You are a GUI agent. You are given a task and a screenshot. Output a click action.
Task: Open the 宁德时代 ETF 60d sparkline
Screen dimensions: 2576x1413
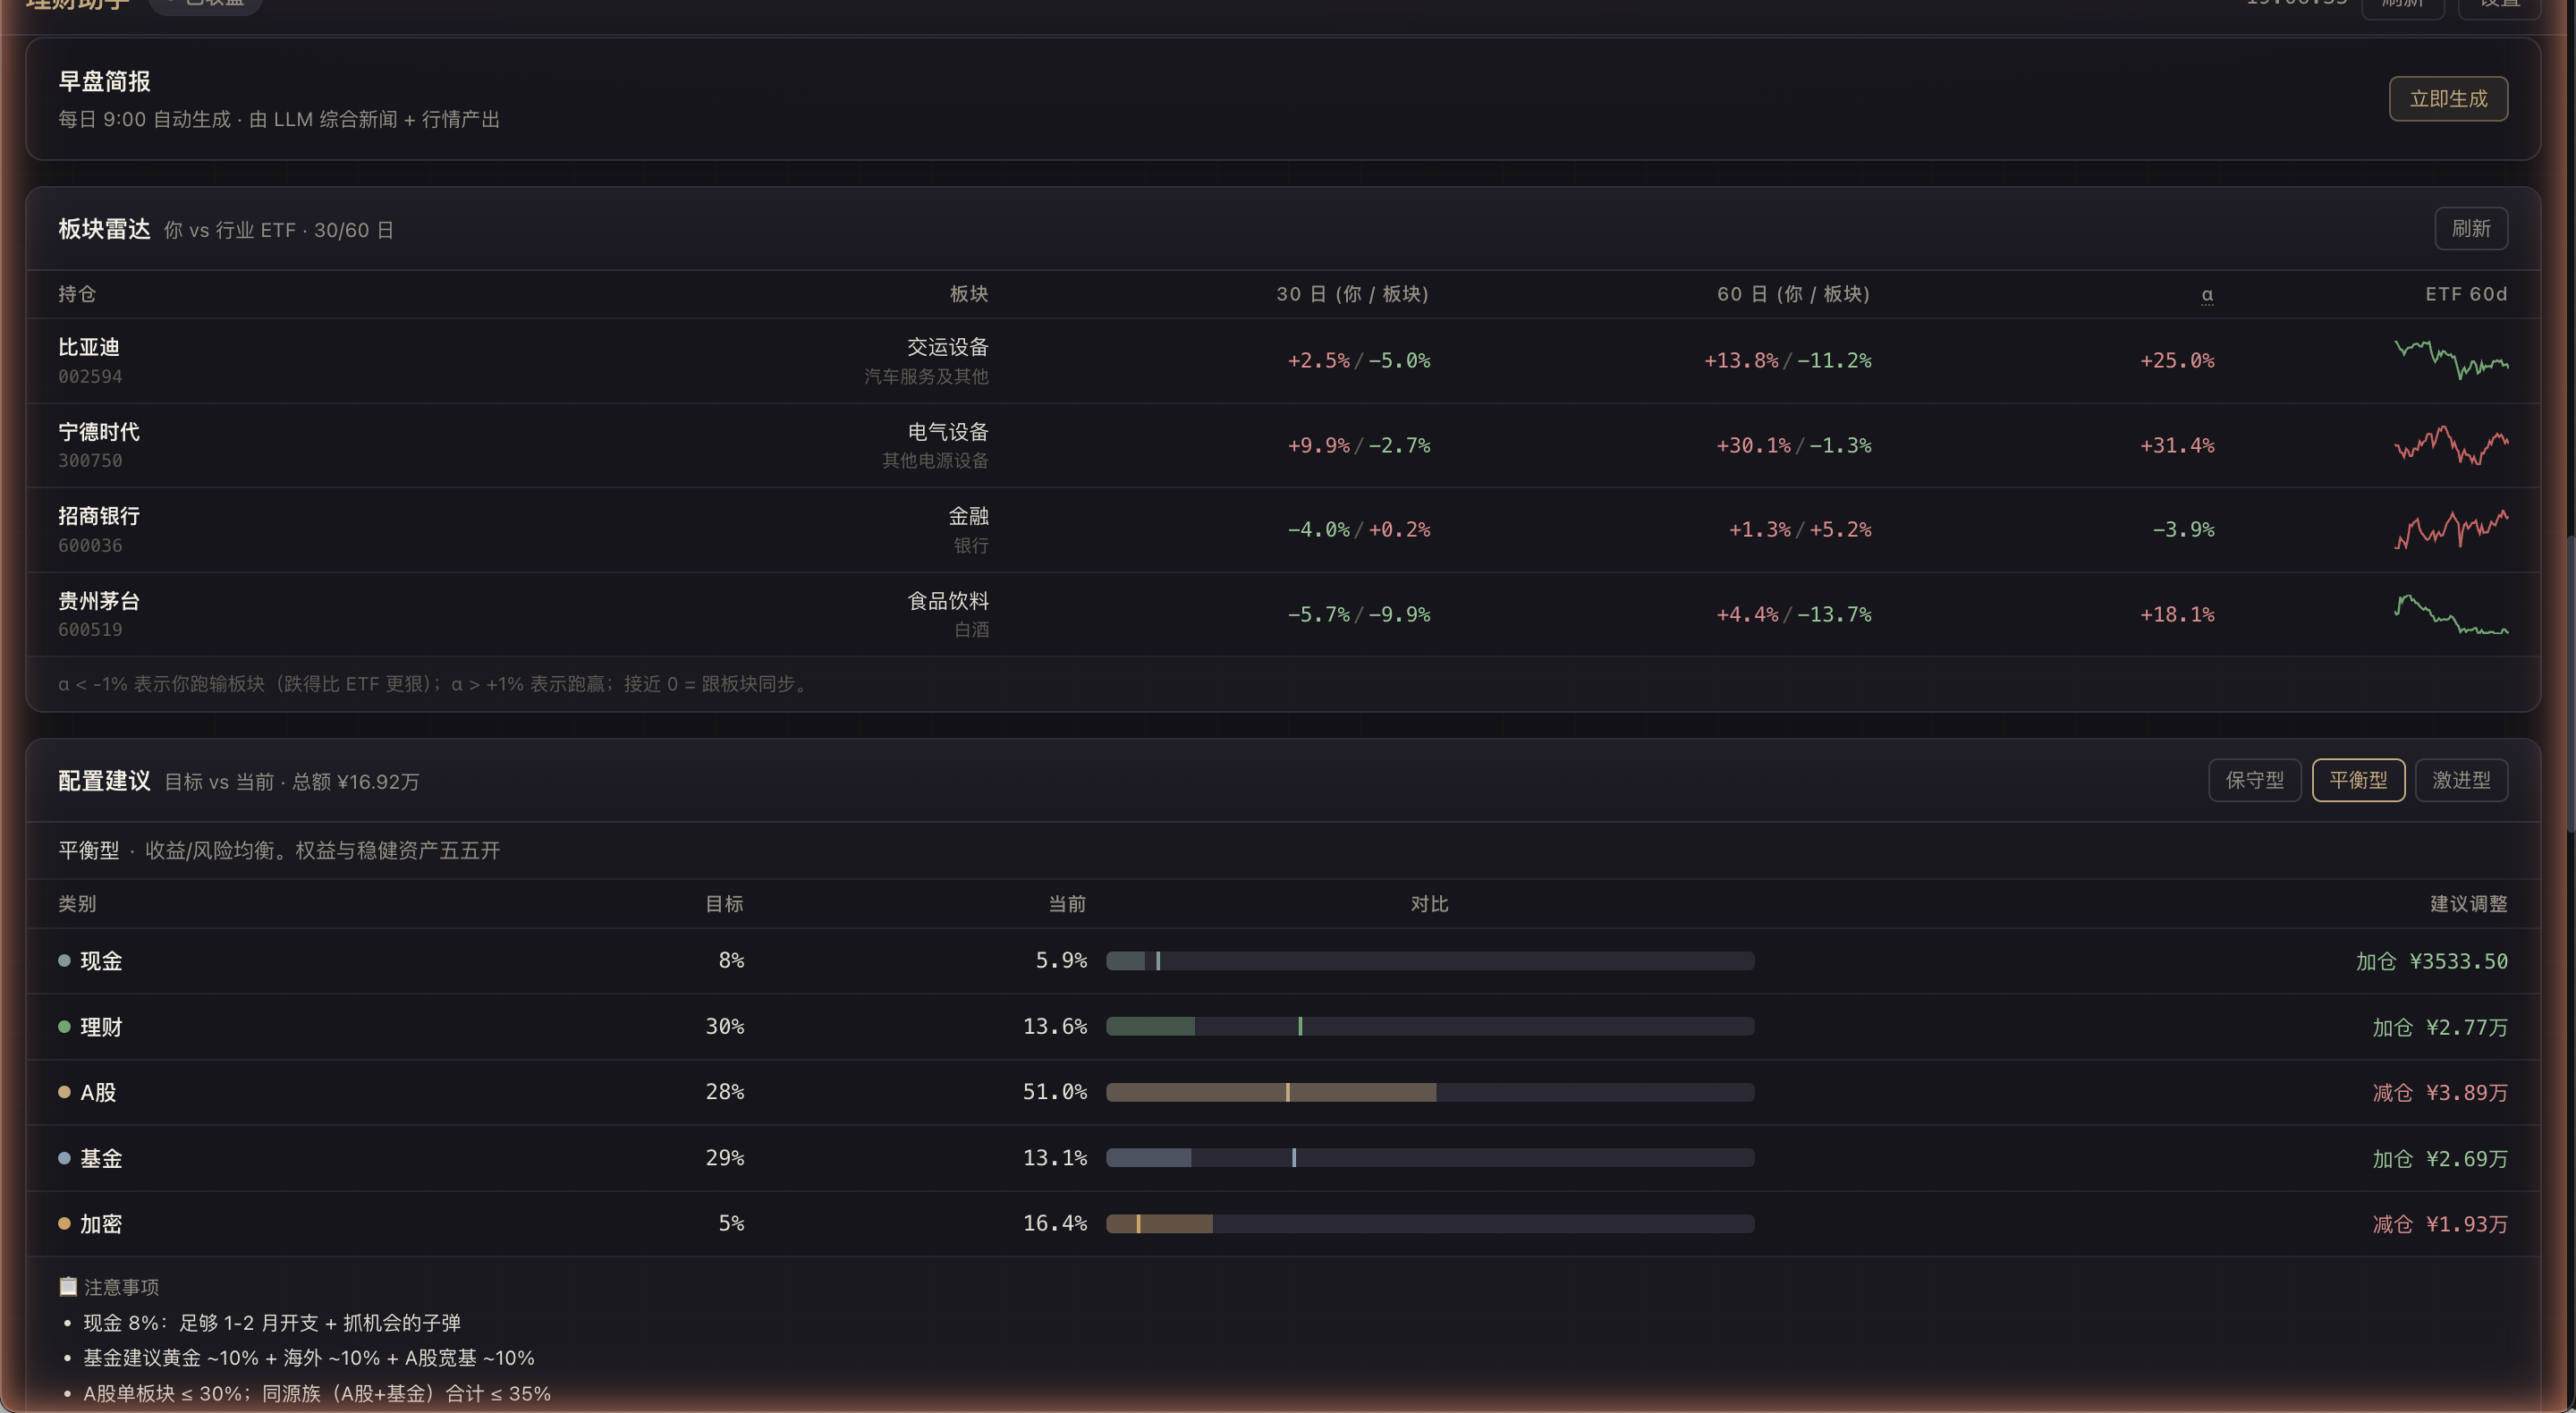(2451, 445)
